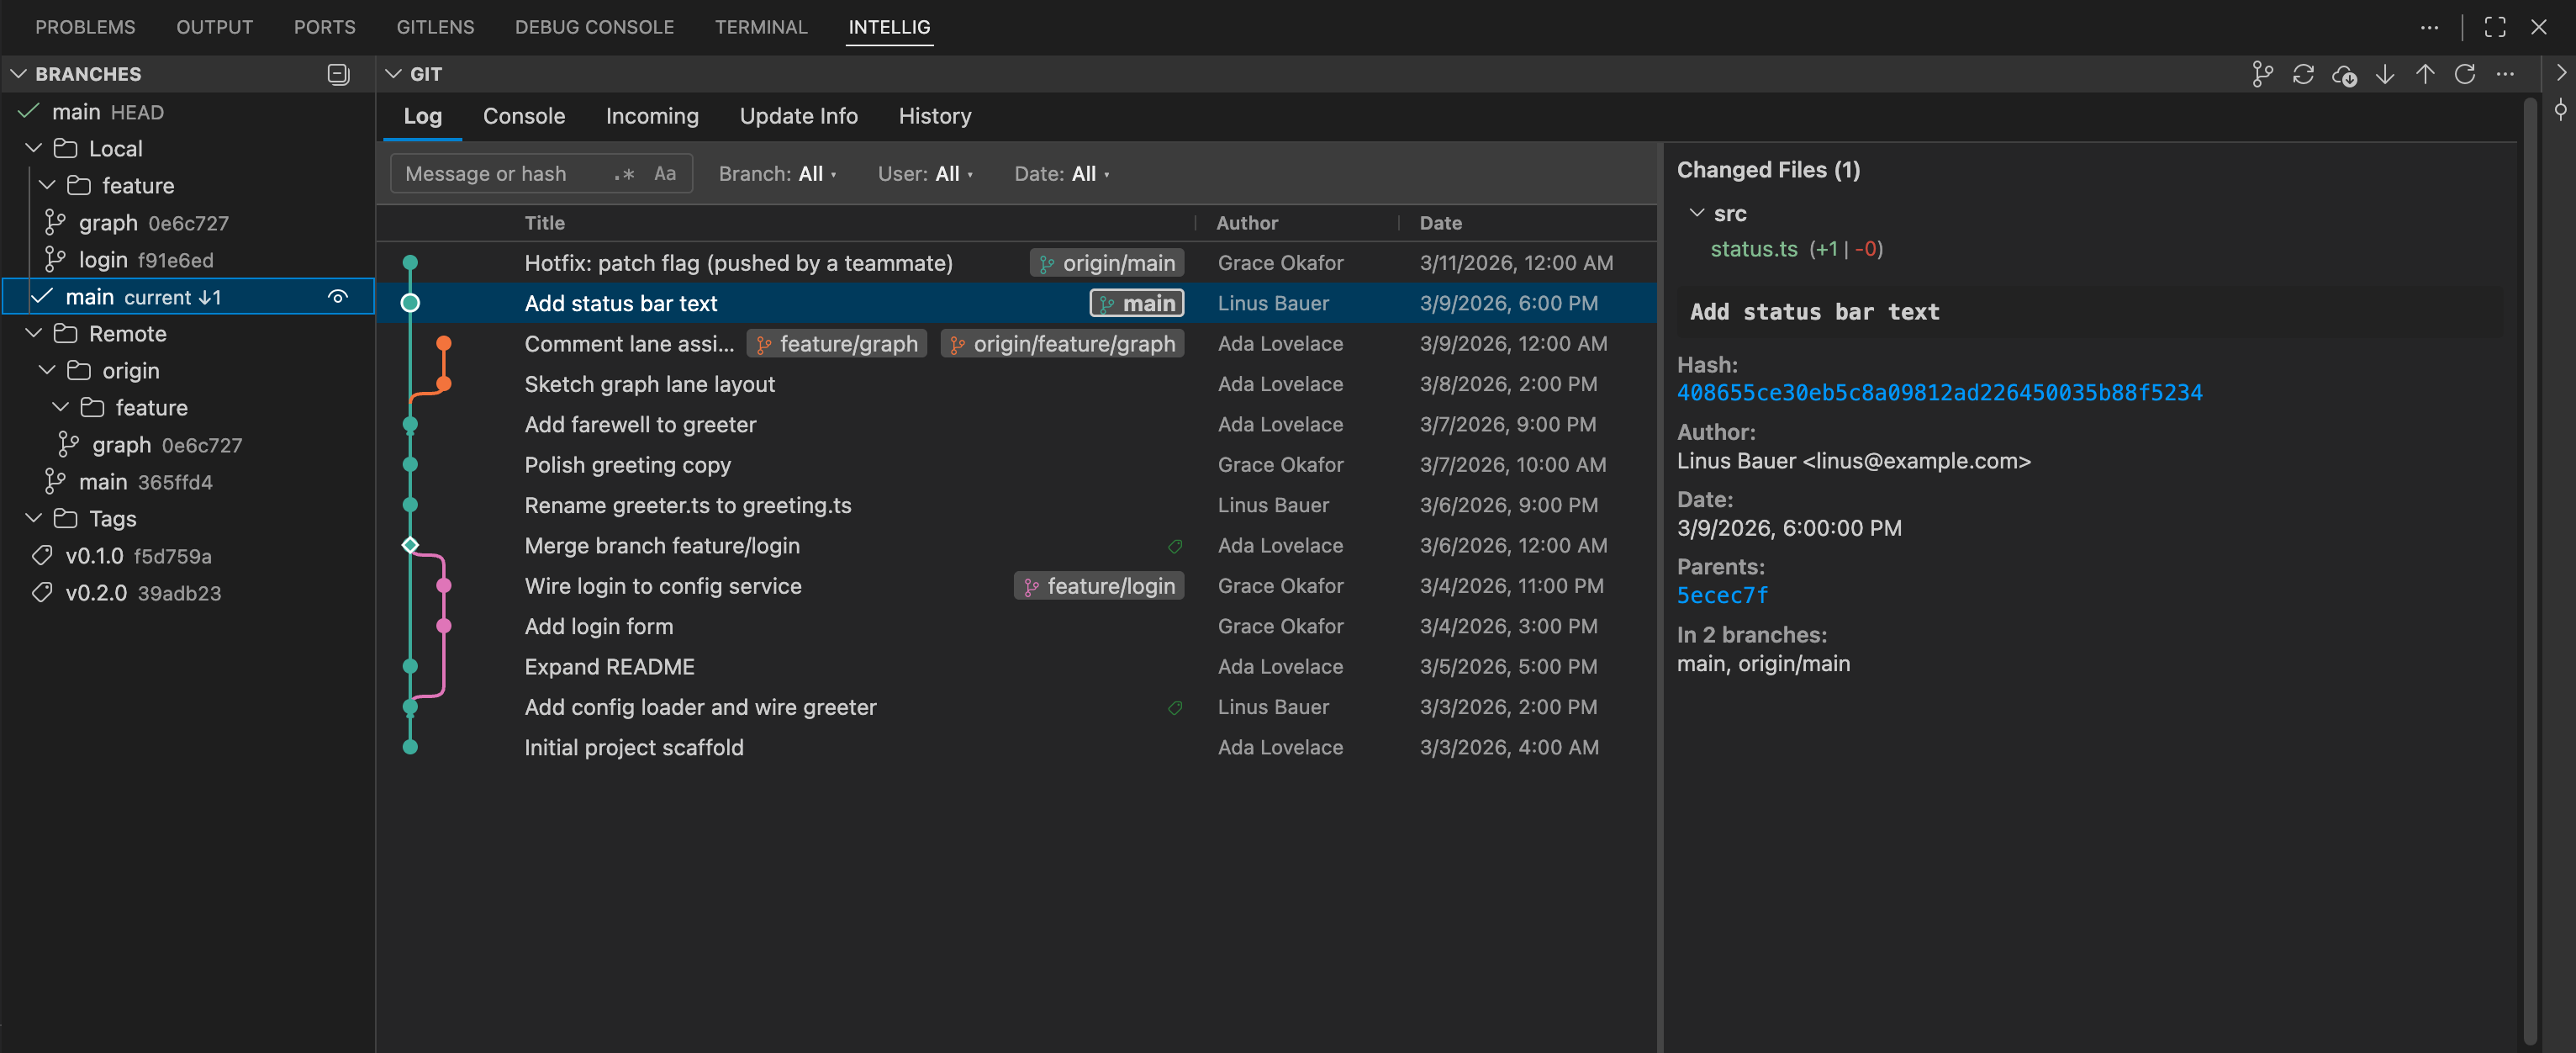Collapse the GIT section

point(393,74)
